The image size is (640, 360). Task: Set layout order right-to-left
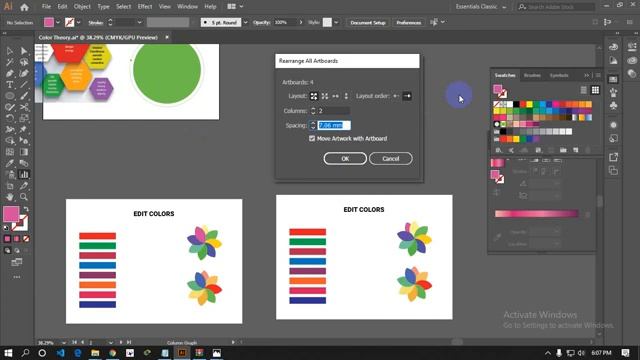click(x=396, y=96)
